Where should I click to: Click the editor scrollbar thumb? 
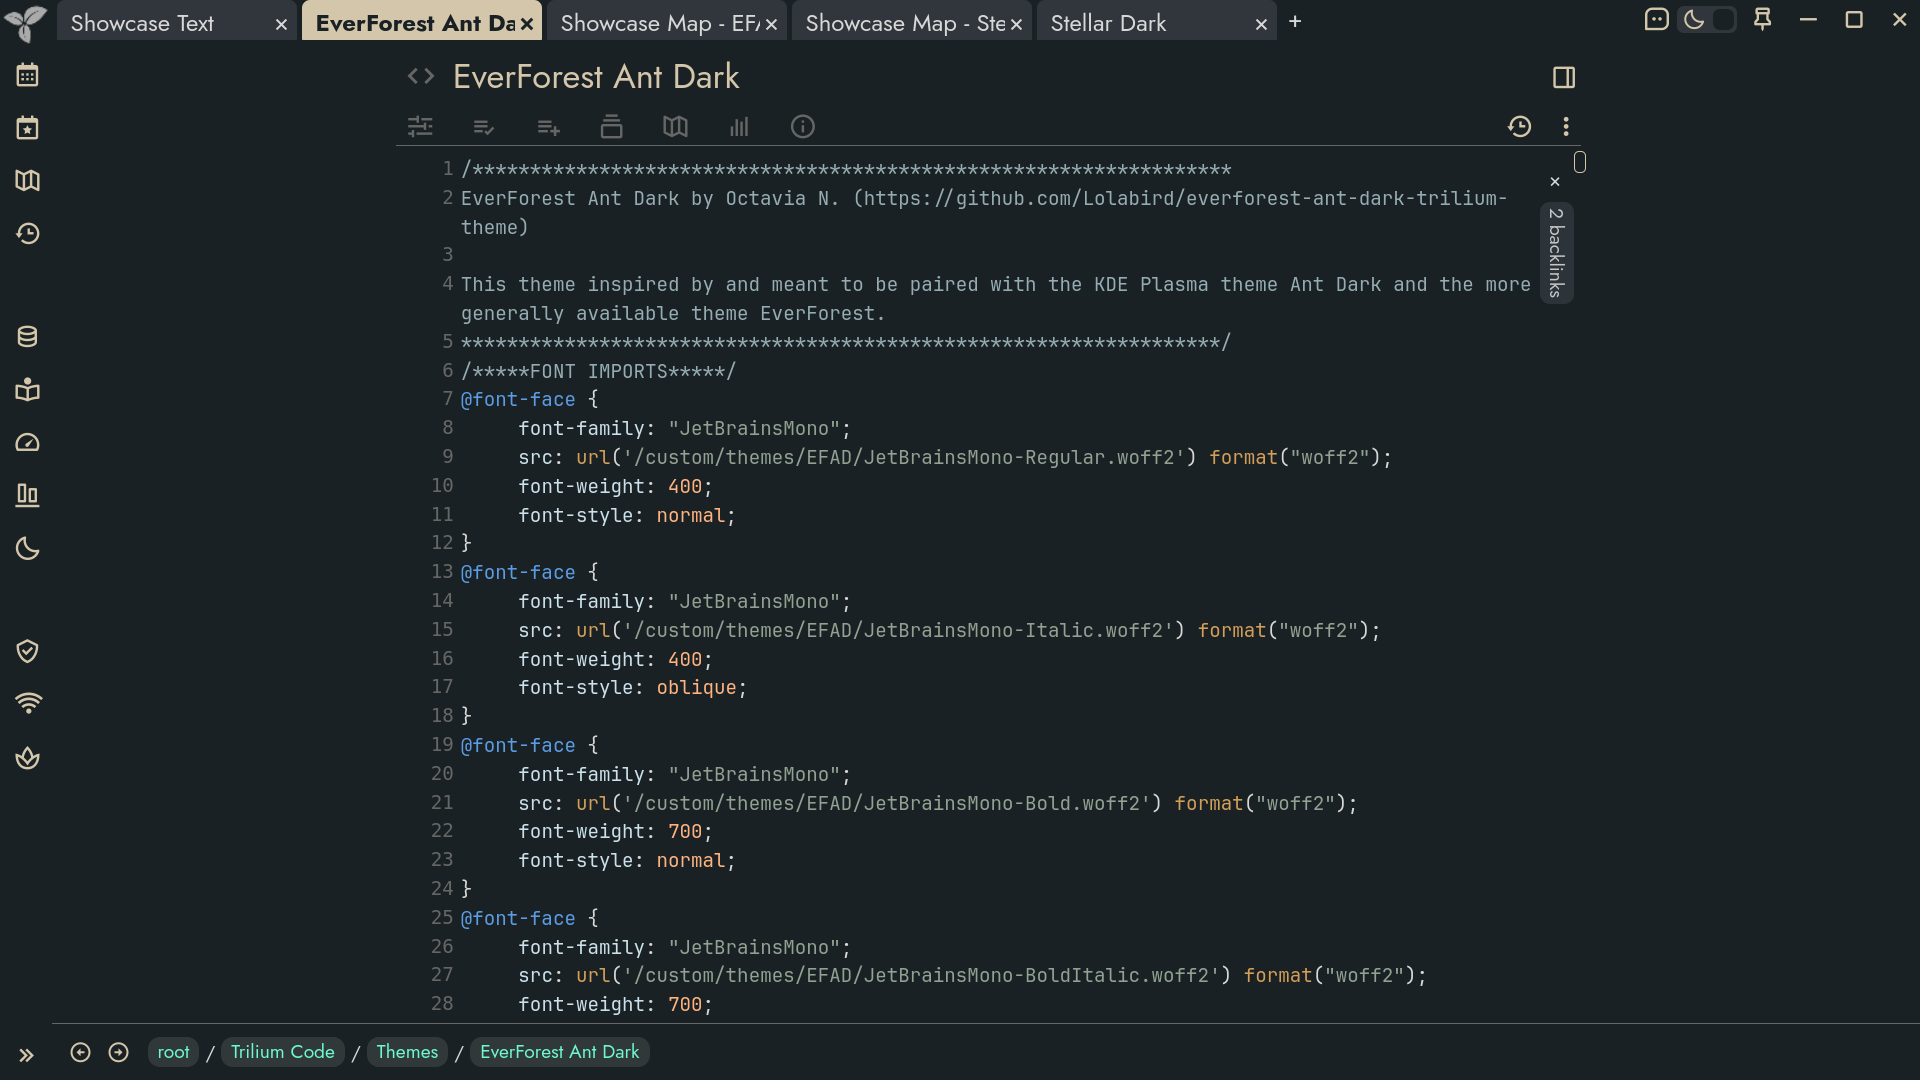click(x=1580, y=162)
